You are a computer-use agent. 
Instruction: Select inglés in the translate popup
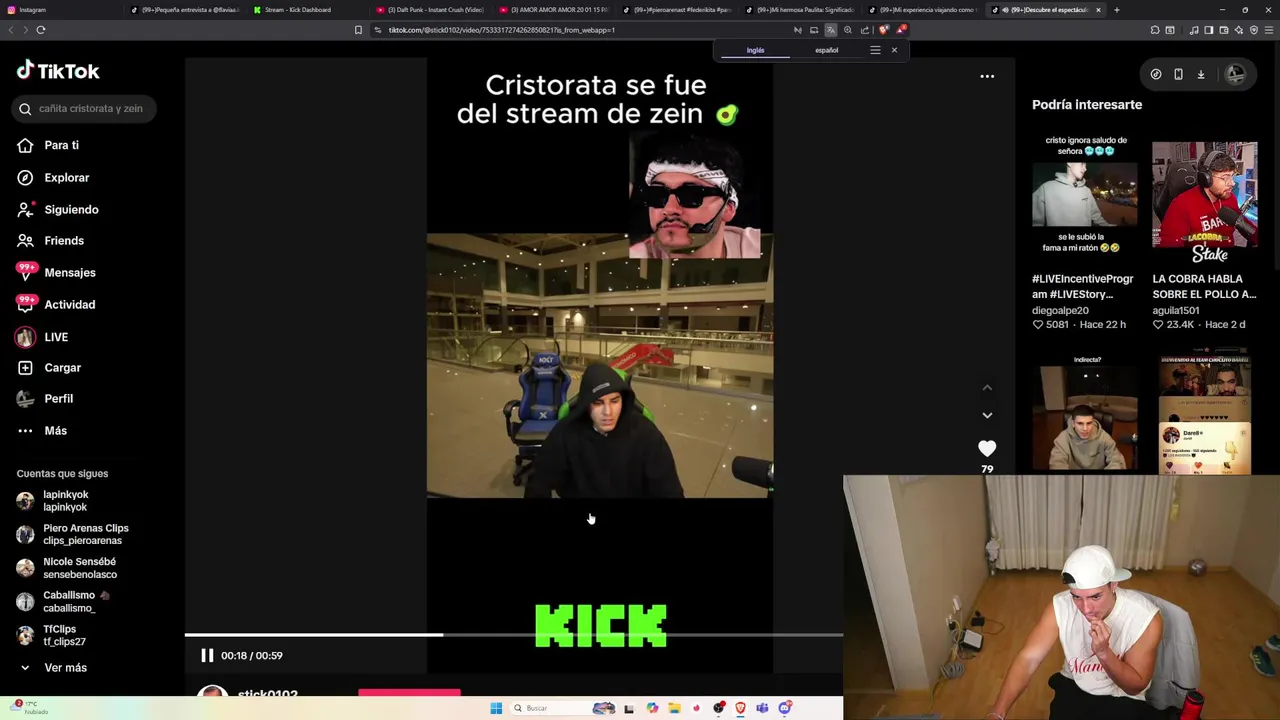point(755,50)
